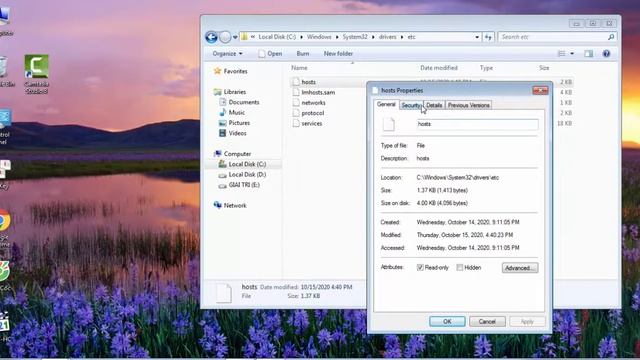Open recent pages dropdown beside navigation arrows
Viewport: 640px width, 360px height.
click(235, 37)
